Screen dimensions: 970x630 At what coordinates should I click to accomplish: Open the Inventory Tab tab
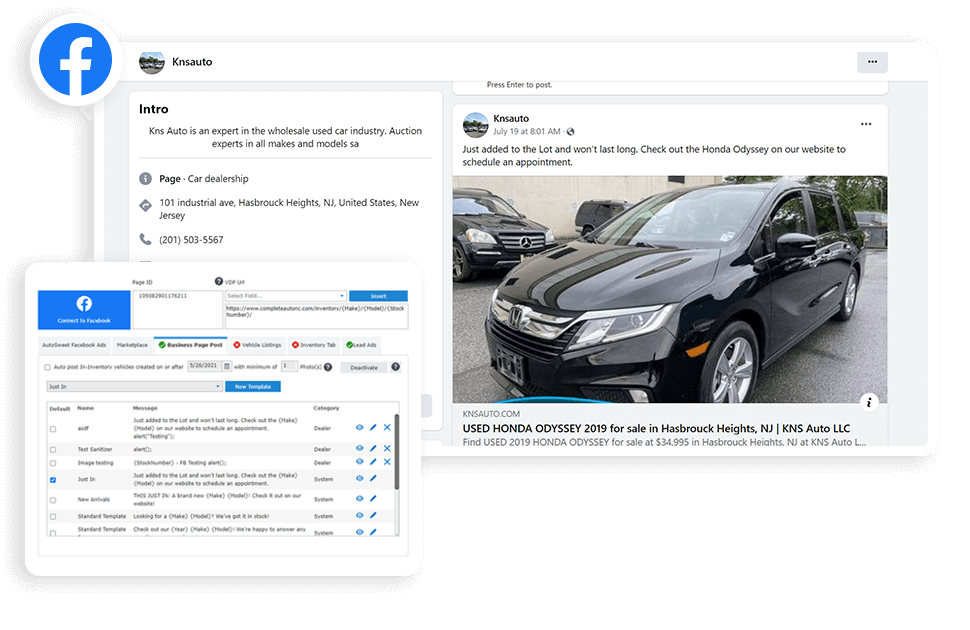pyautogui.click(x=314, y=345)
